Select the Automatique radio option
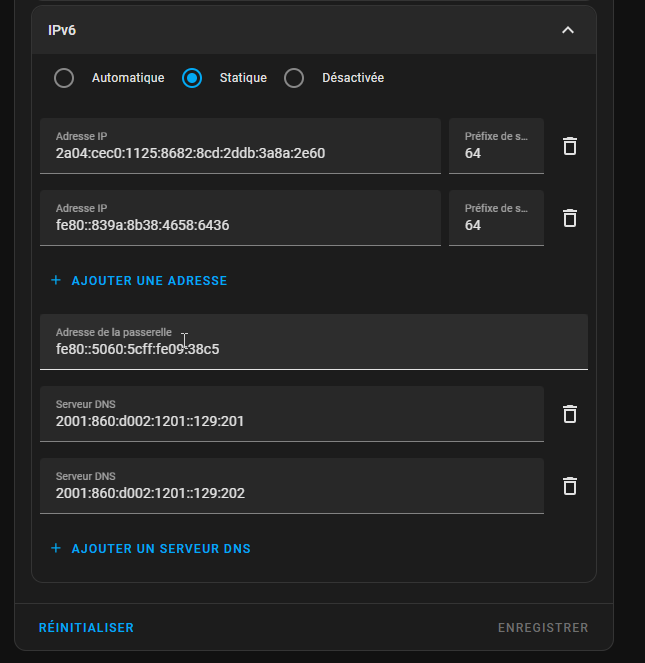Screen dimensions: 645x663 pos(64,78)
